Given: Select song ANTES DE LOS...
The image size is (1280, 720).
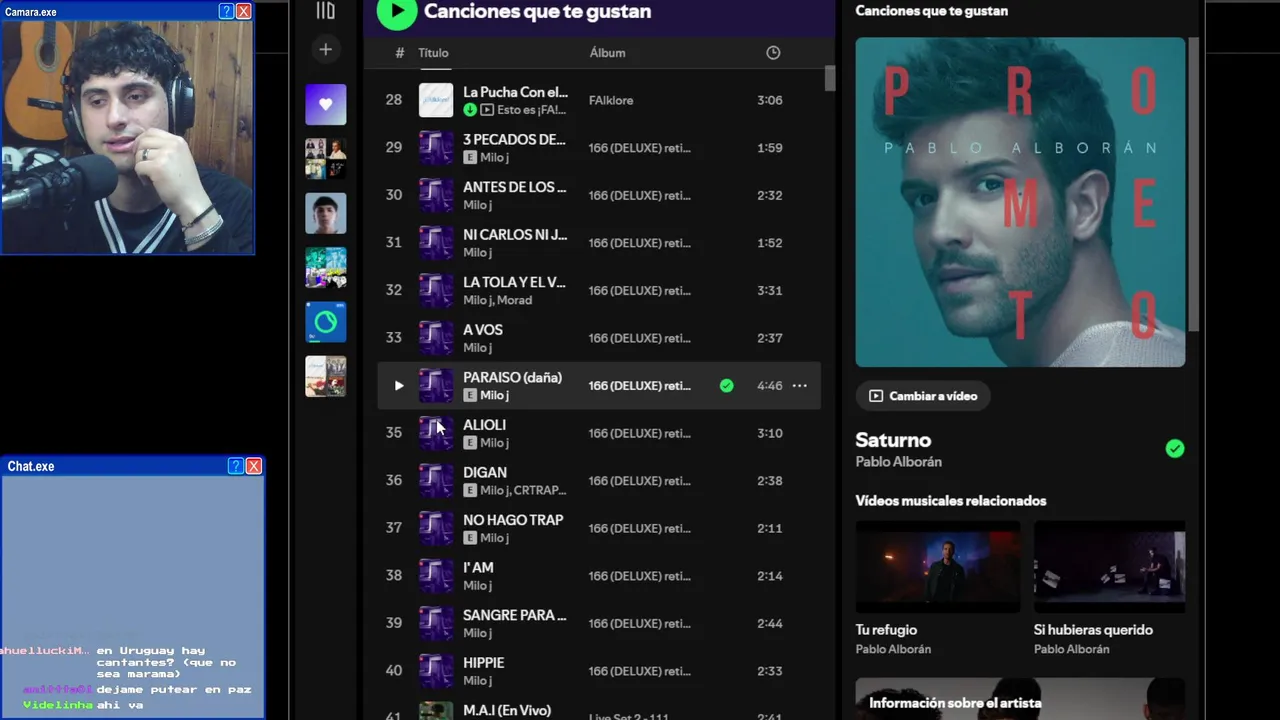Looking at the screenshot, I should click(514, 187).
